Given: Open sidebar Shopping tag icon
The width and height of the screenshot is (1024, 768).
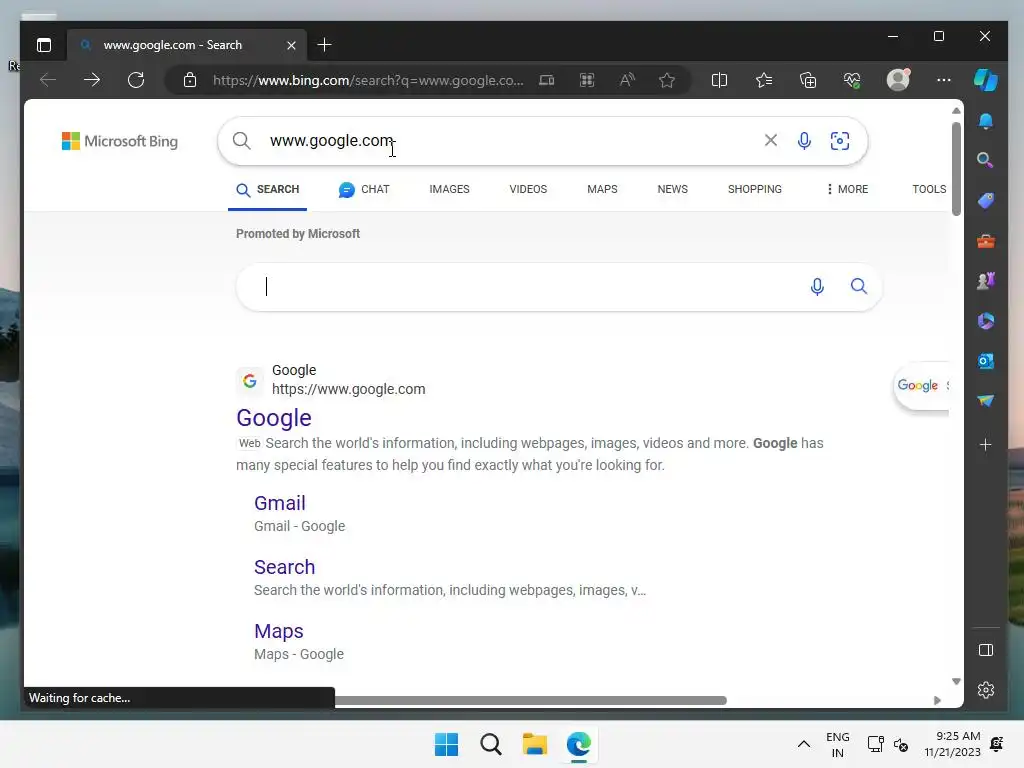Looking at the screenshot, I should (x=985, y=200).
